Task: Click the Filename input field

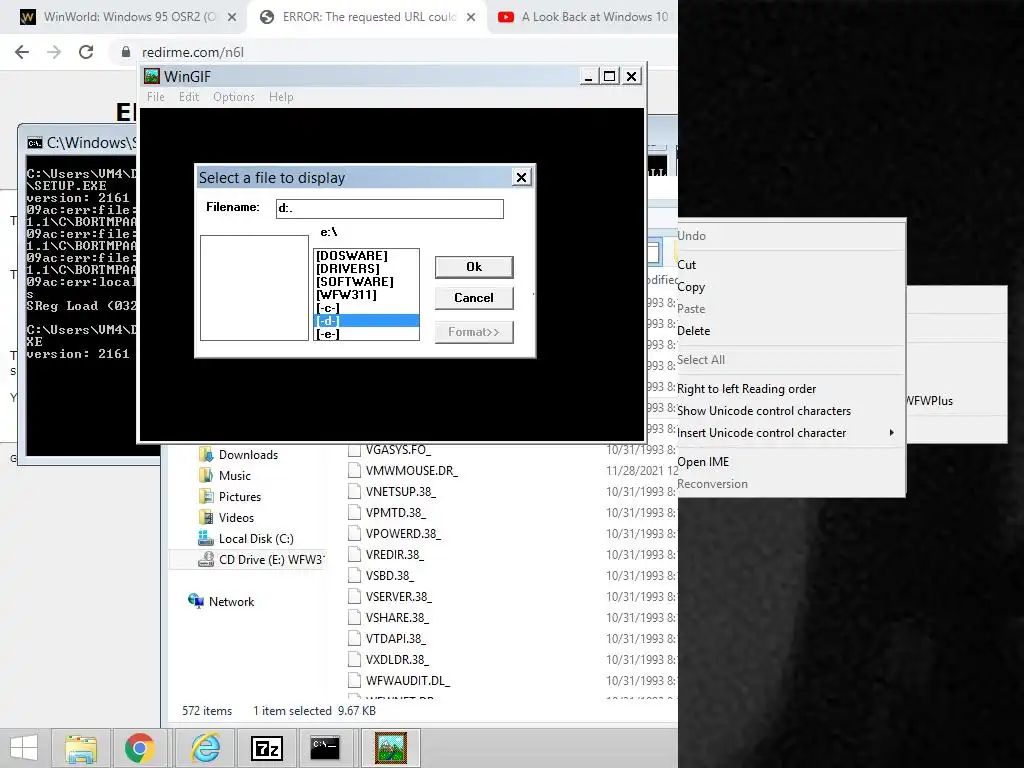Action: click(x=389, y=208)
